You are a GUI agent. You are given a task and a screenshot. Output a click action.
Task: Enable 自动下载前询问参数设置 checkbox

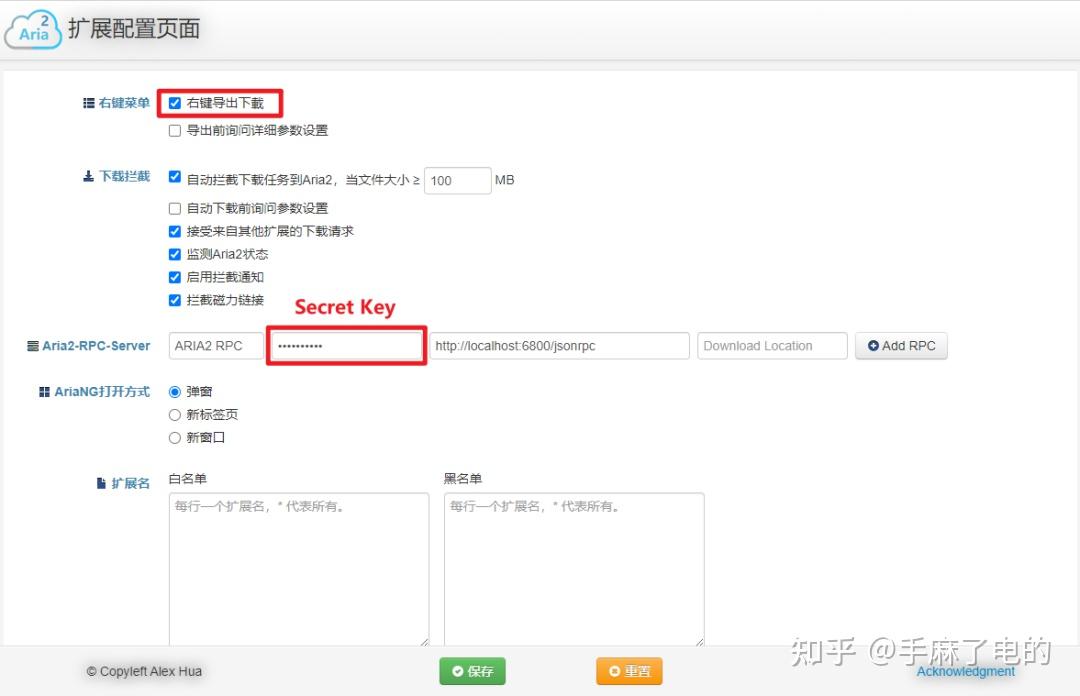[175, 208]
